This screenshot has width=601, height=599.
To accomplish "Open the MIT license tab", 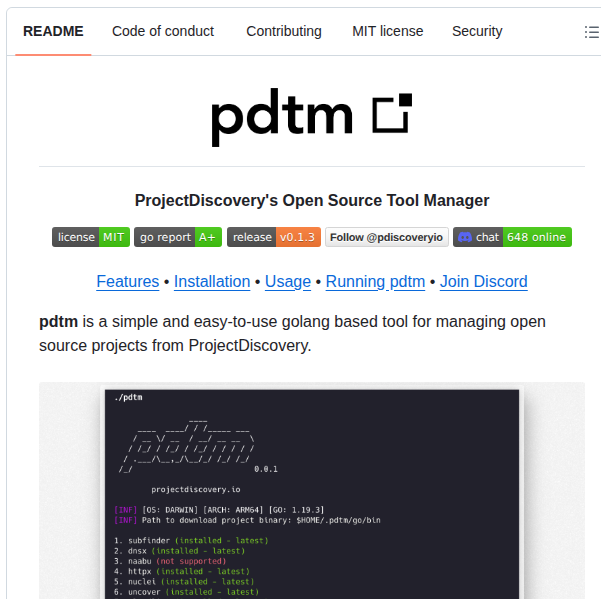I will [388, 31].
